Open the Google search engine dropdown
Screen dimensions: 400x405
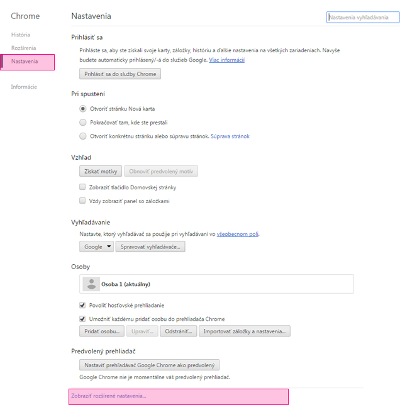coord(96,247)
